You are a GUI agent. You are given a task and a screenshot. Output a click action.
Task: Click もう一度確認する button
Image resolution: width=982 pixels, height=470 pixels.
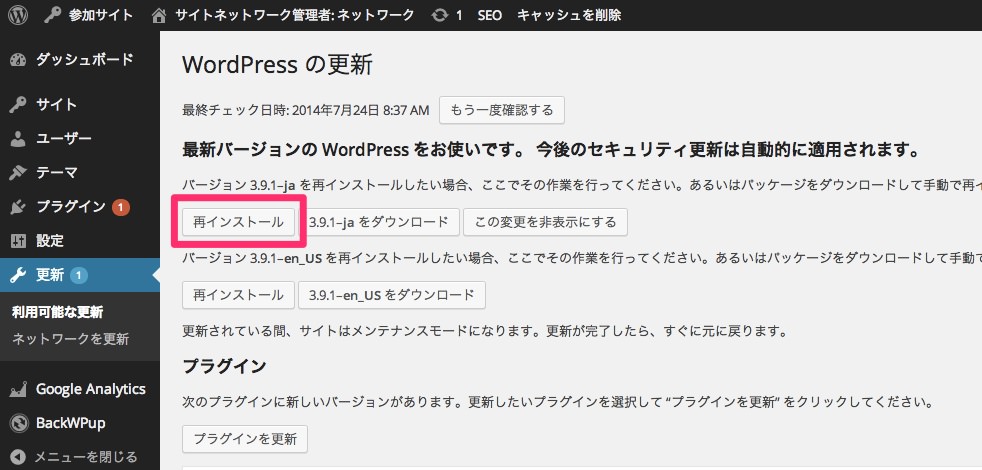click(x=502, y=110)
